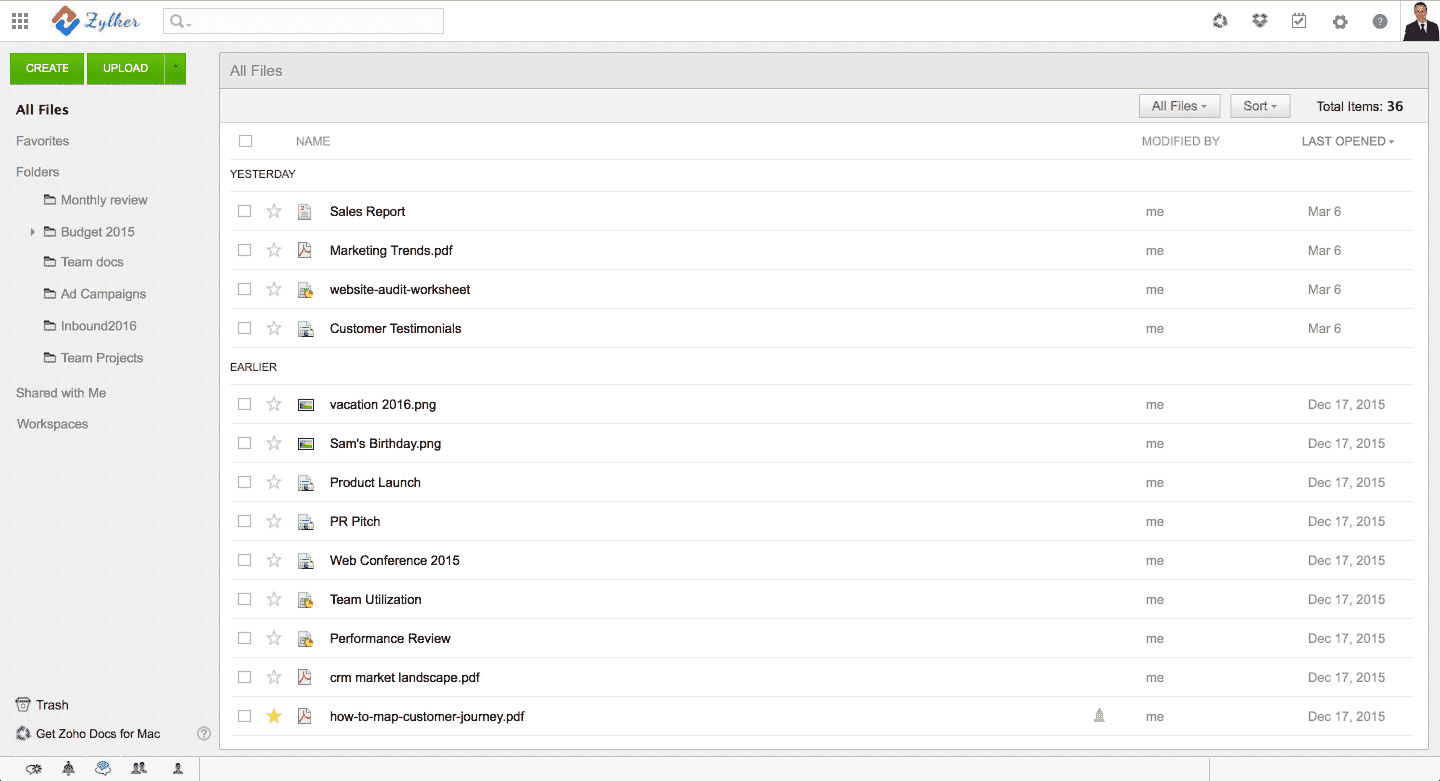Click the Zylker logo
The image size is (1440, 781).
pyautogui.click(x=96, y=21)
